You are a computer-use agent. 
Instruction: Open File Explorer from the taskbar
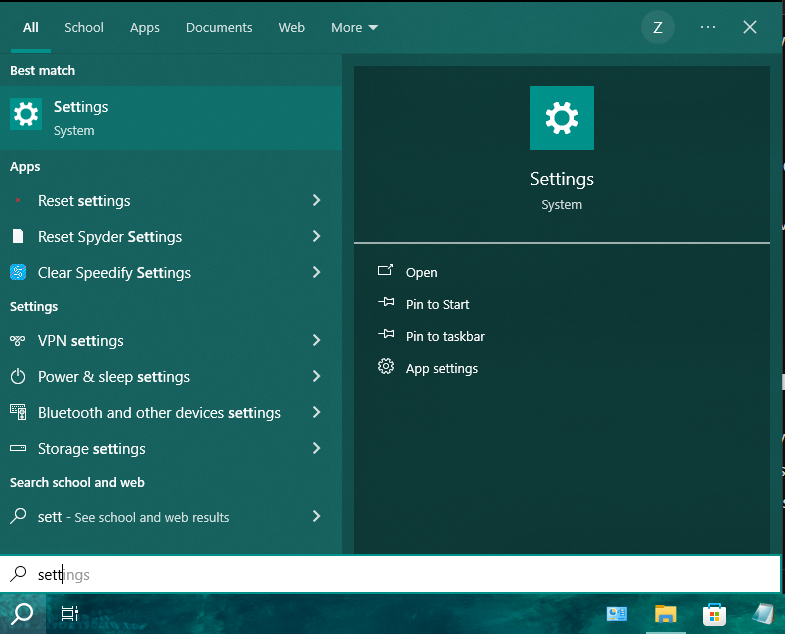[x=665, y=614]
